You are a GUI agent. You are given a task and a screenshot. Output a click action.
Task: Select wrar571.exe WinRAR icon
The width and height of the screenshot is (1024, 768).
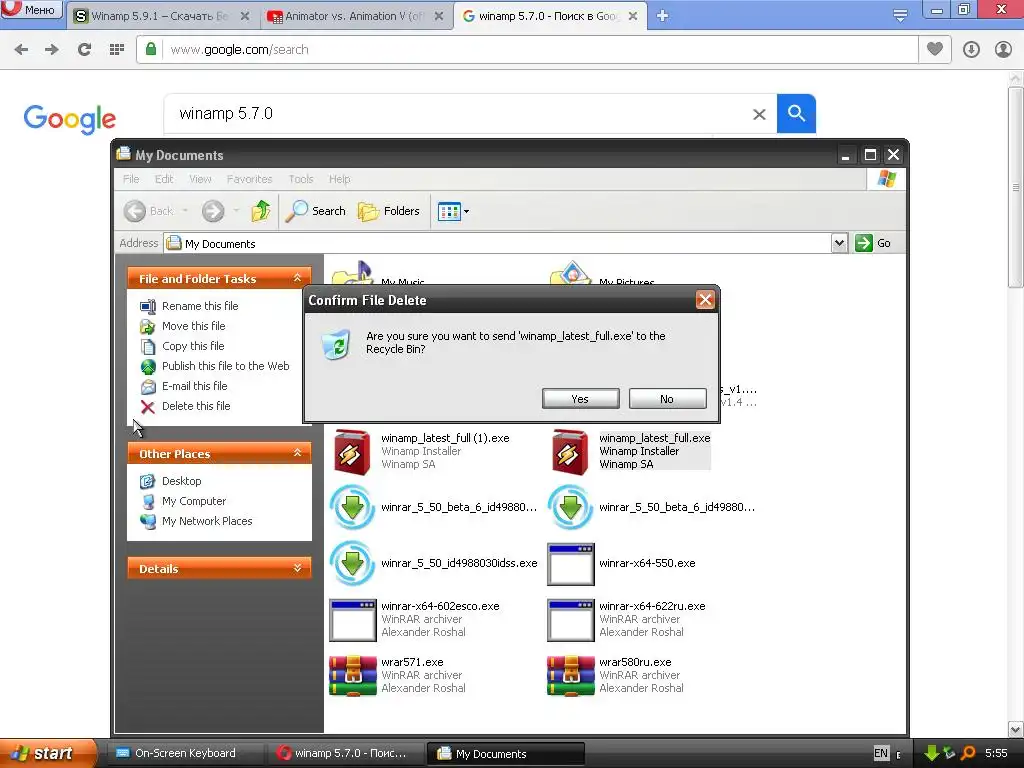353,675
